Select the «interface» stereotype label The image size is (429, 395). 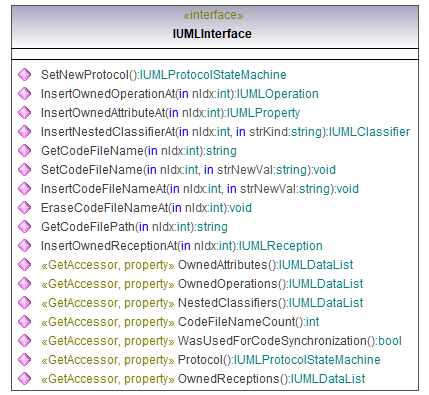213,15
